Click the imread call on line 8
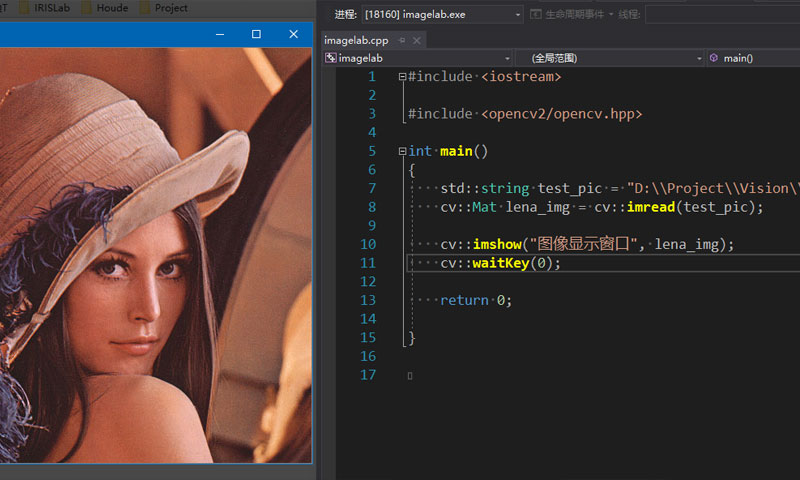 651,207
